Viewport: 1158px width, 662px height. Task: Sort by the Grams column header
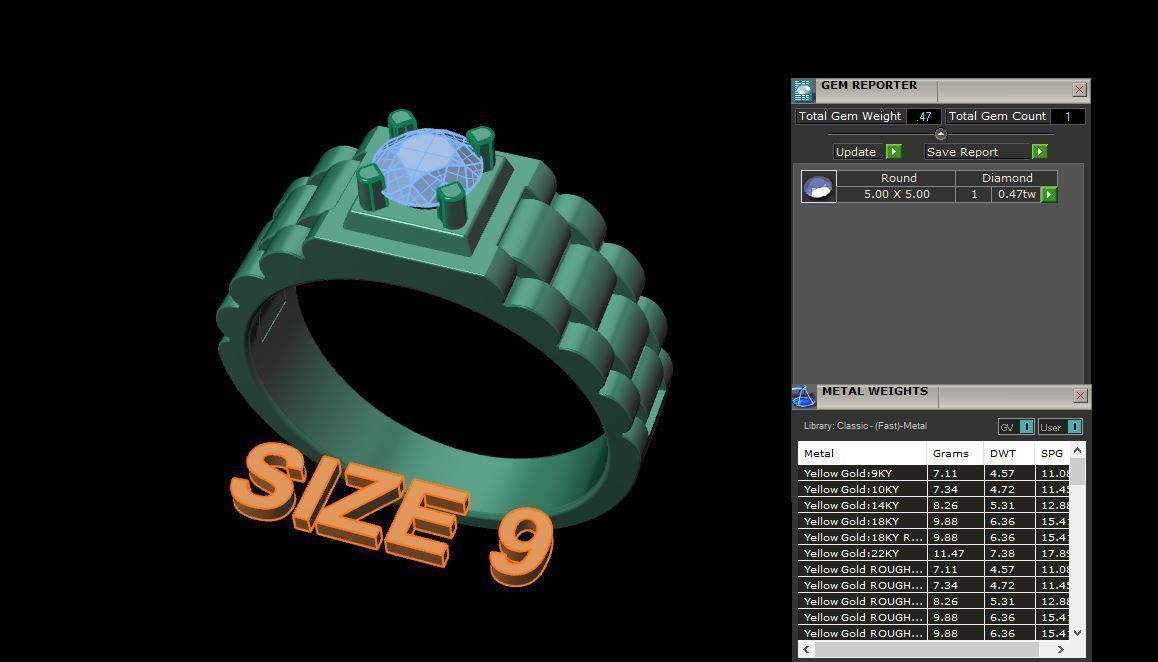(955, 453)
